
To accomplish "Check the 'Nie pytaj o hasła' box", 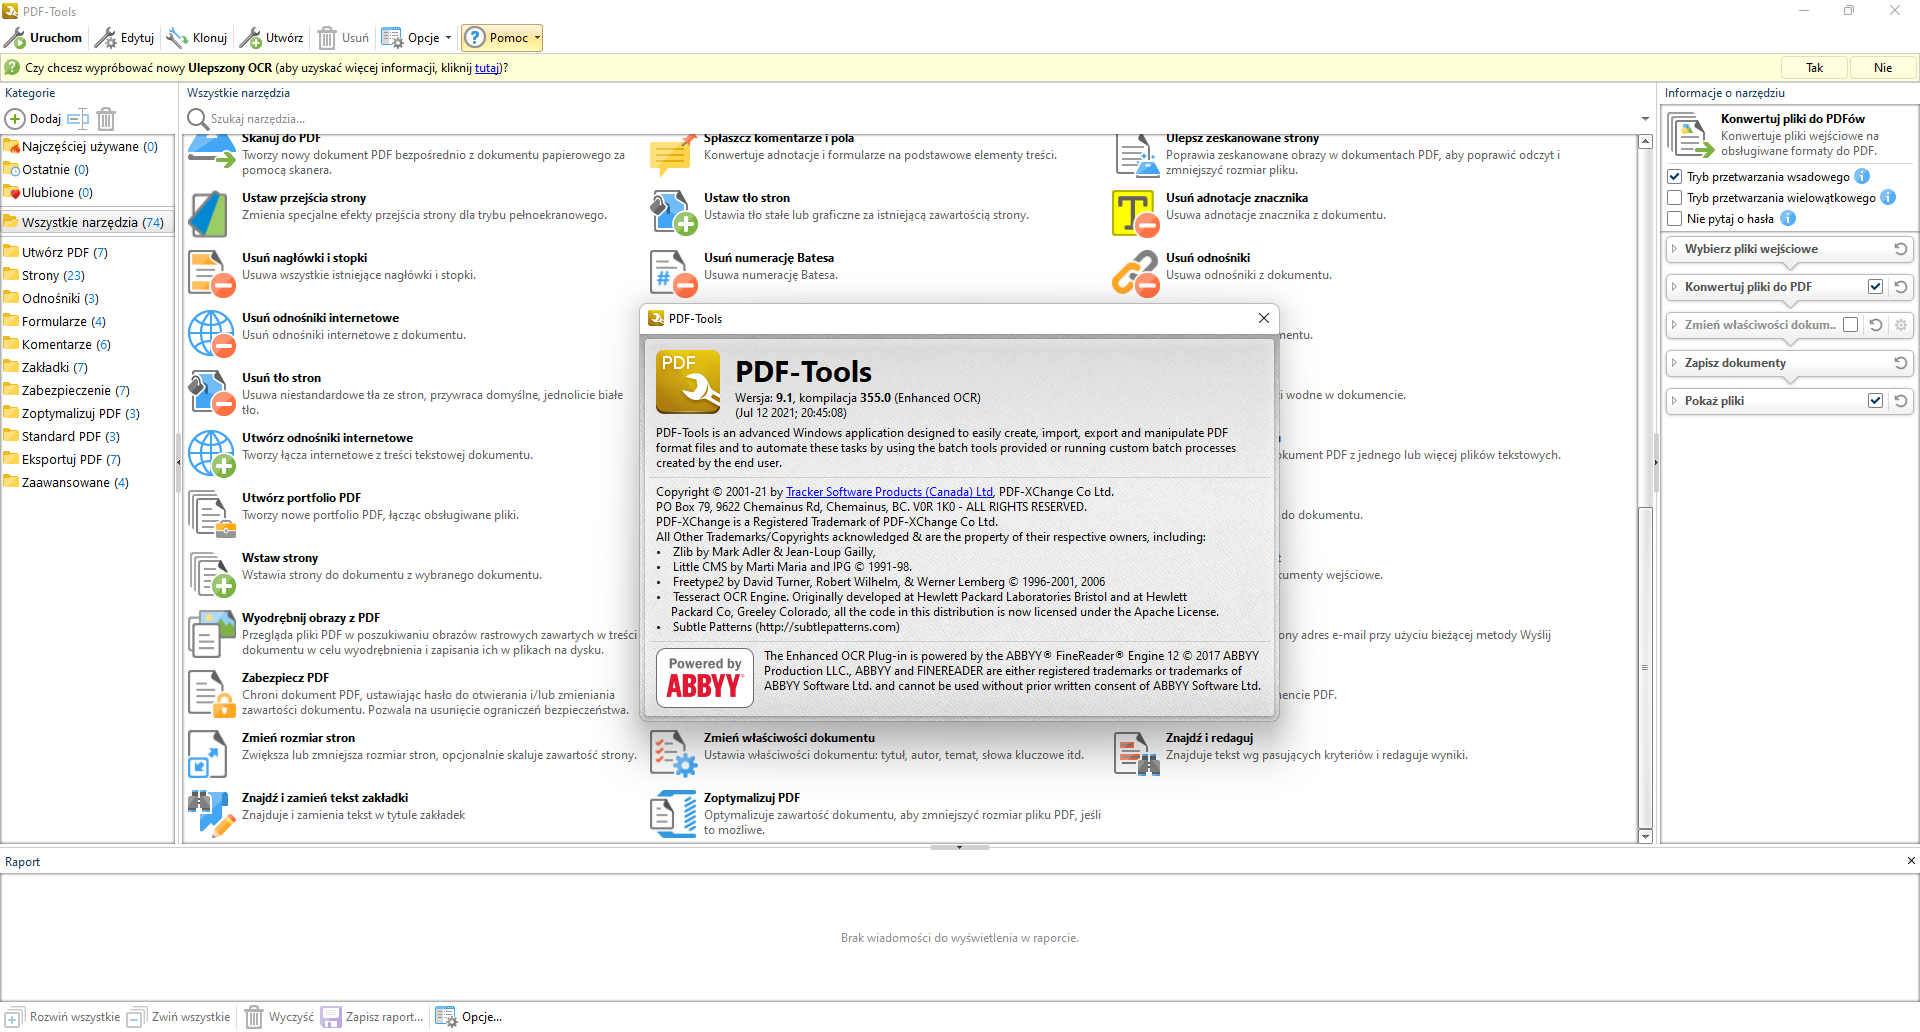I will point(1675,219).
